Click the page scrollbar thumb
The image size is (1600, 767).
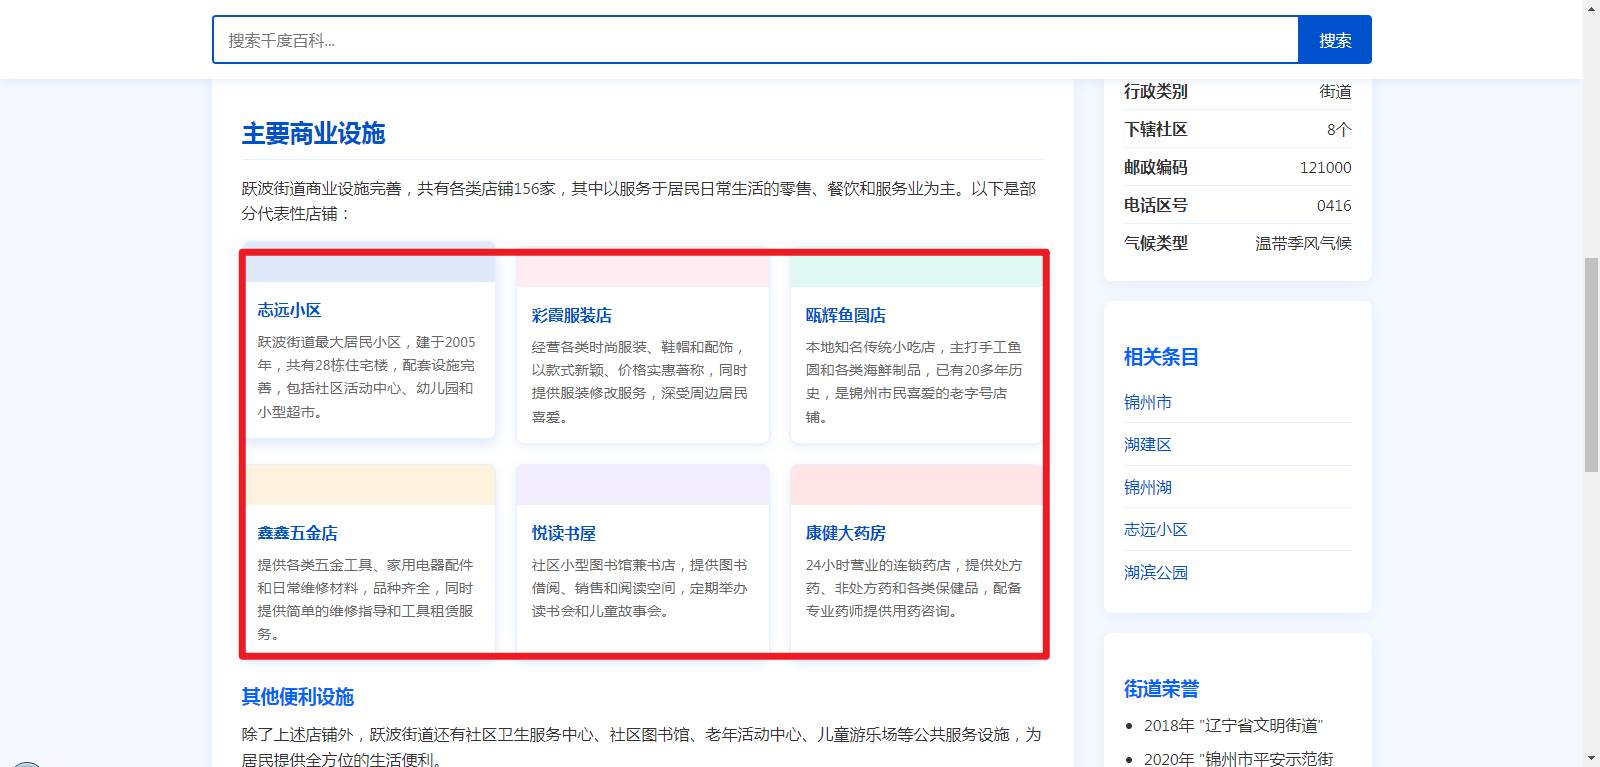[x=1591, y=364]
